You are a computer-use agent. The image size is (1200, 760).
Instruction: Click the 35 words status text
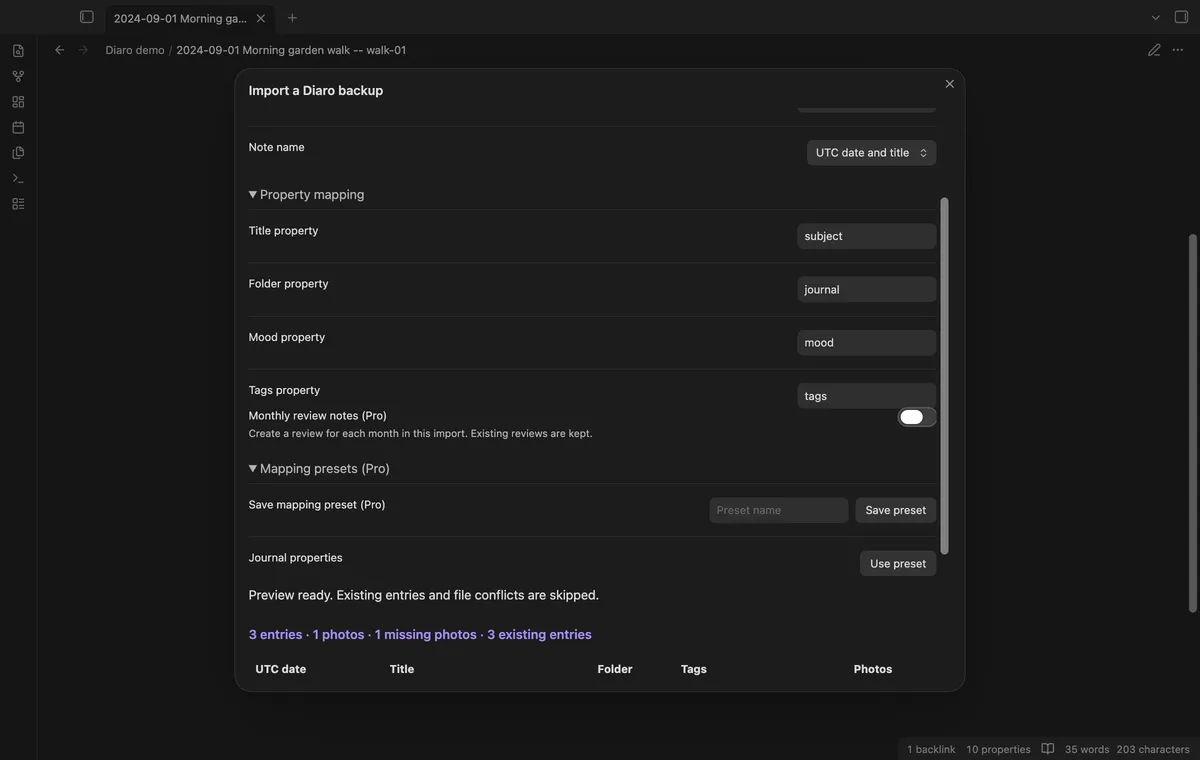pos(1087,749)
